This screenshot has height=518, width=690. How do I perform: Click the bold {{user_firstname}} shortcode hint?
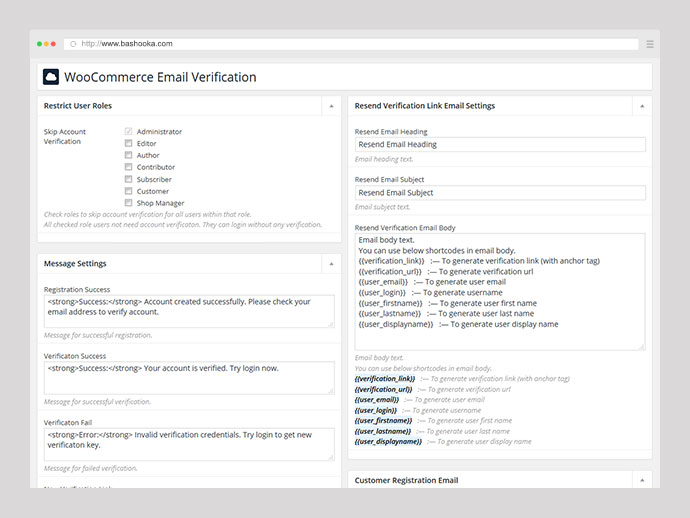383,421
